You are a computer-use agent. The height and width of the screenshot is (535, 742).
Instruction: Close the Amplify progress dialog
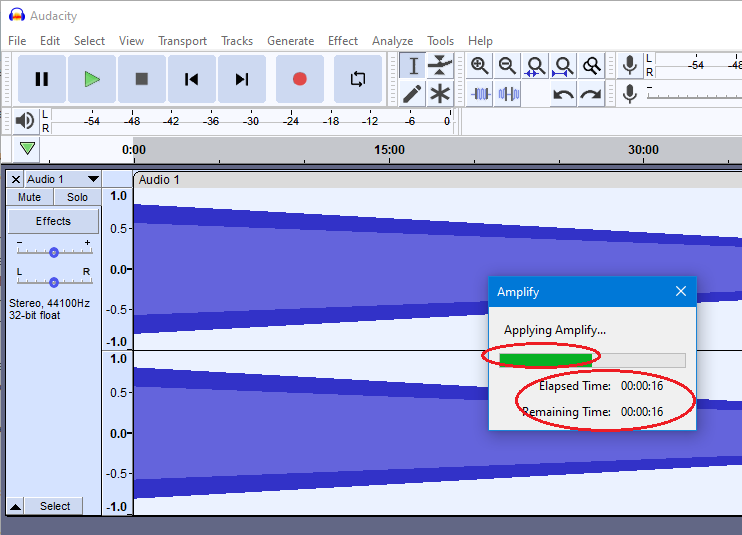pos(680,291)
